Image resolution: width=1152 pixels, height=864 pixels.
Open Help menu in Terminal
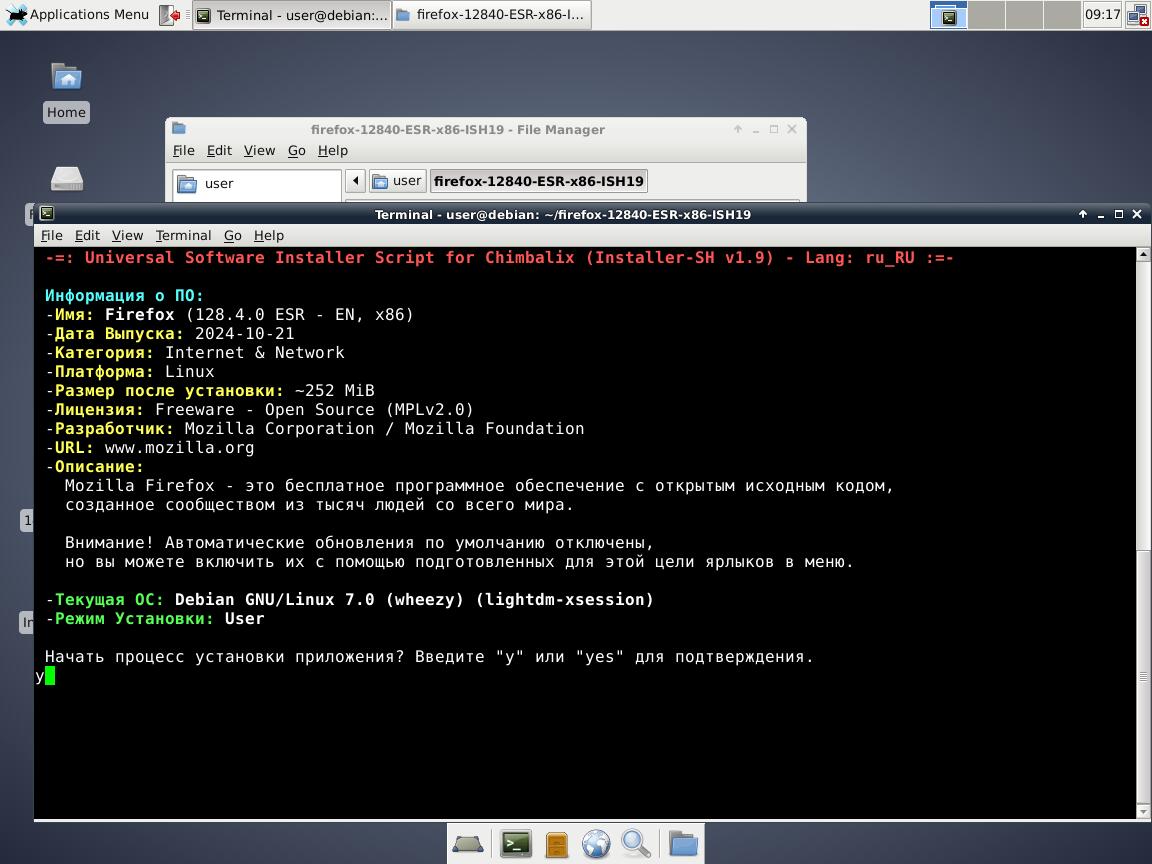269,235
